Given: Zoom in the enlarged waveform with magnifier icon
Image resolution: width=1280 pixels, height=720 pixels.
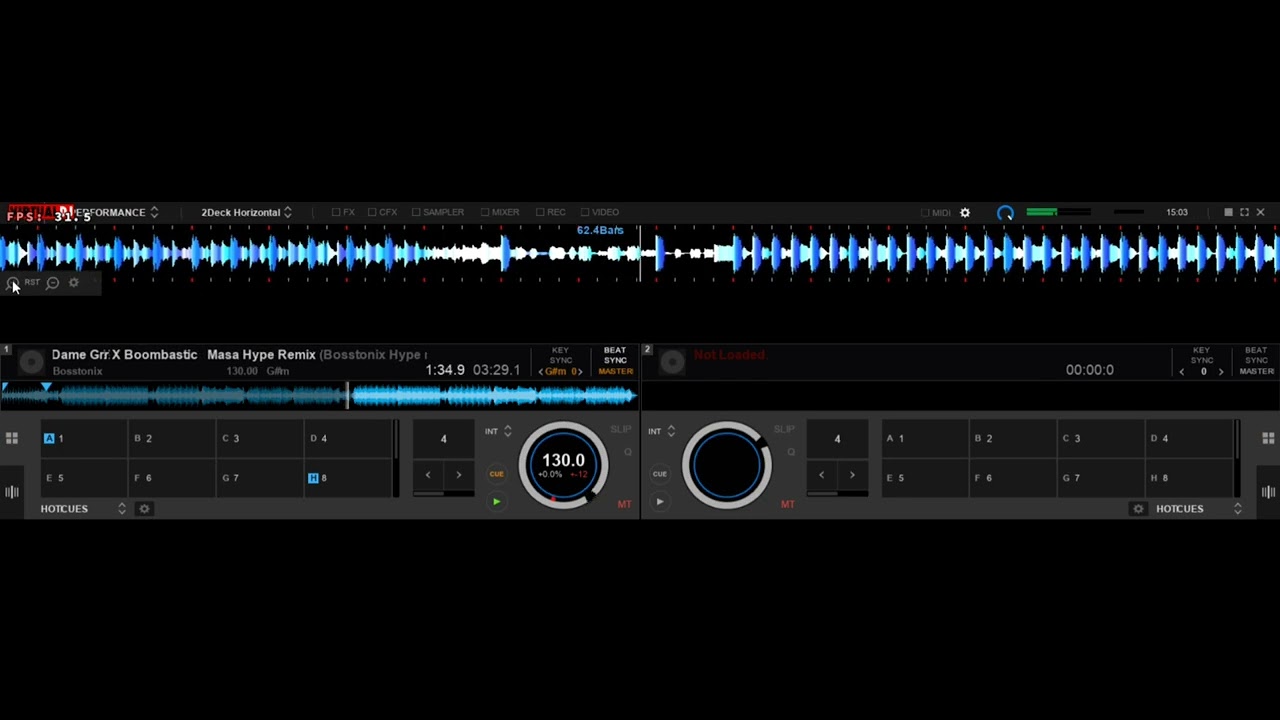Looking at the screenshot, I should pyautogui.click(x=12, y=283).
